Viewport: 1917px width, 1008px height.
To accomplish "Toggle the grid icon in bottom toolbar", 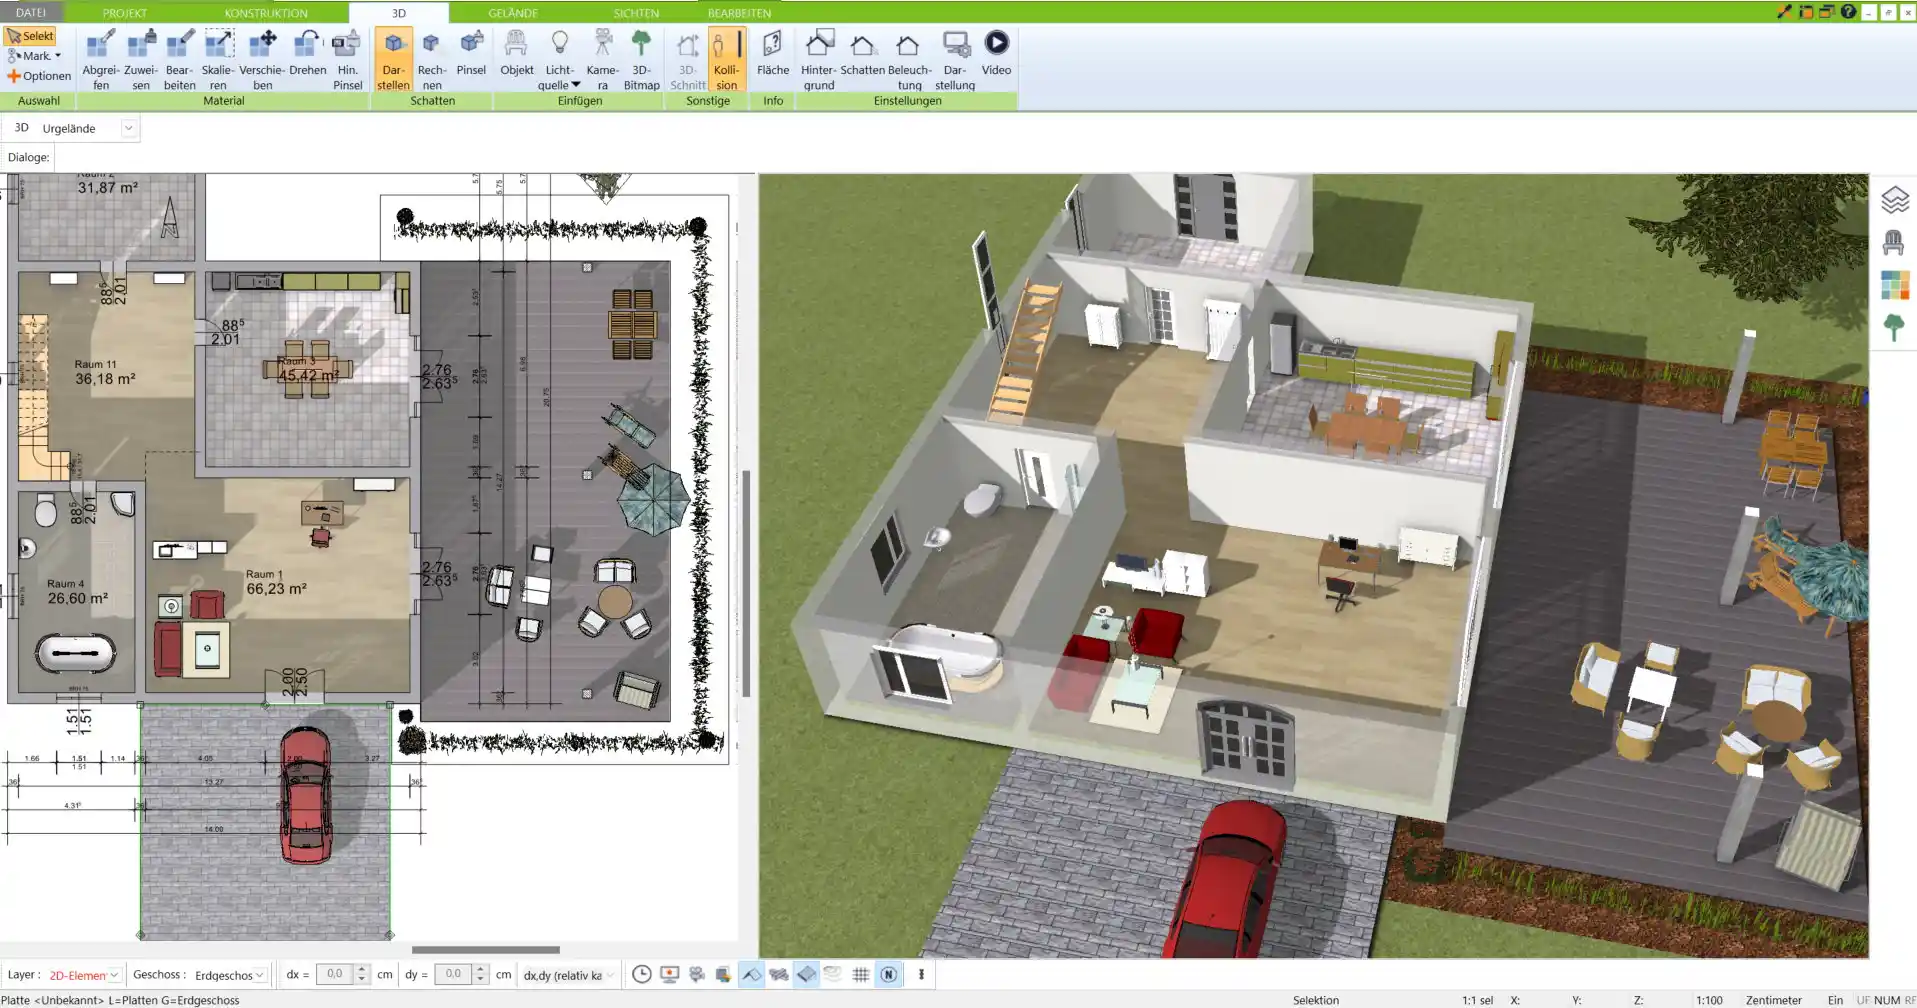I will [x=860, y=974].
